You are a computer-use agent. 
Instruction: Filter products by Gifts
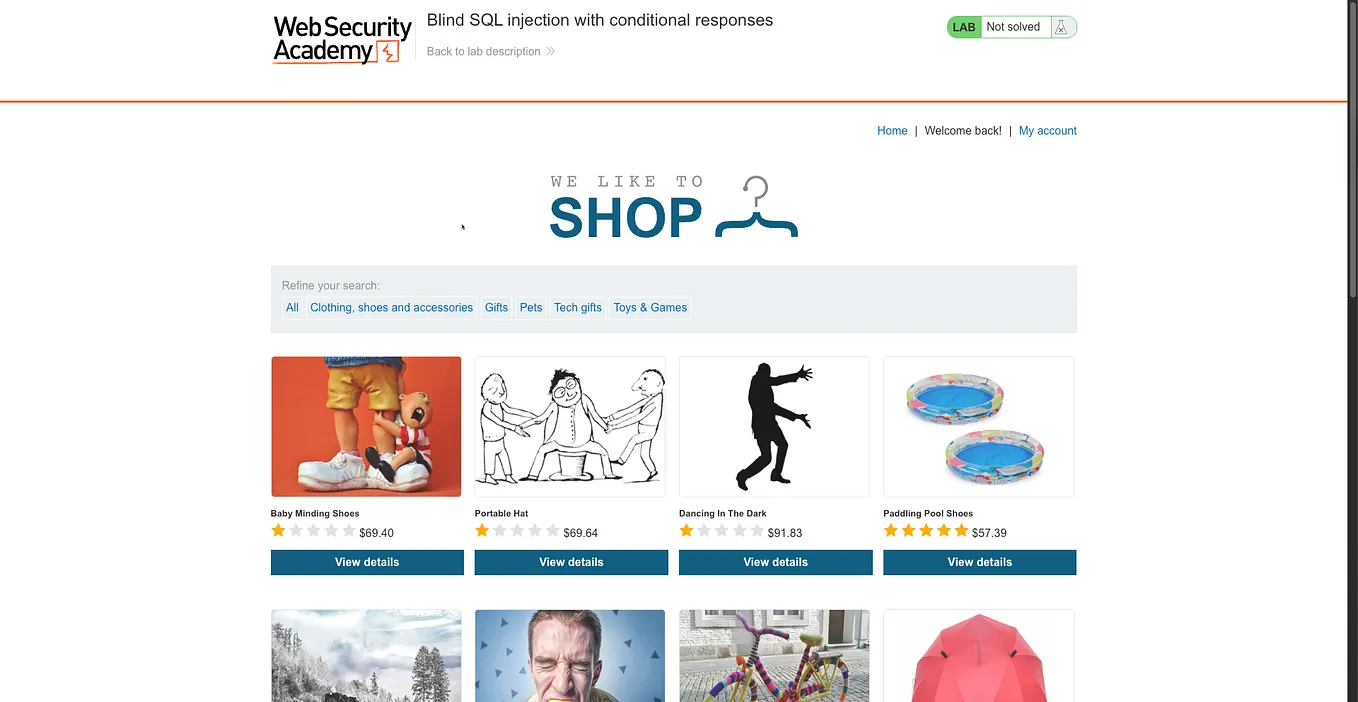tap(496, 308)
